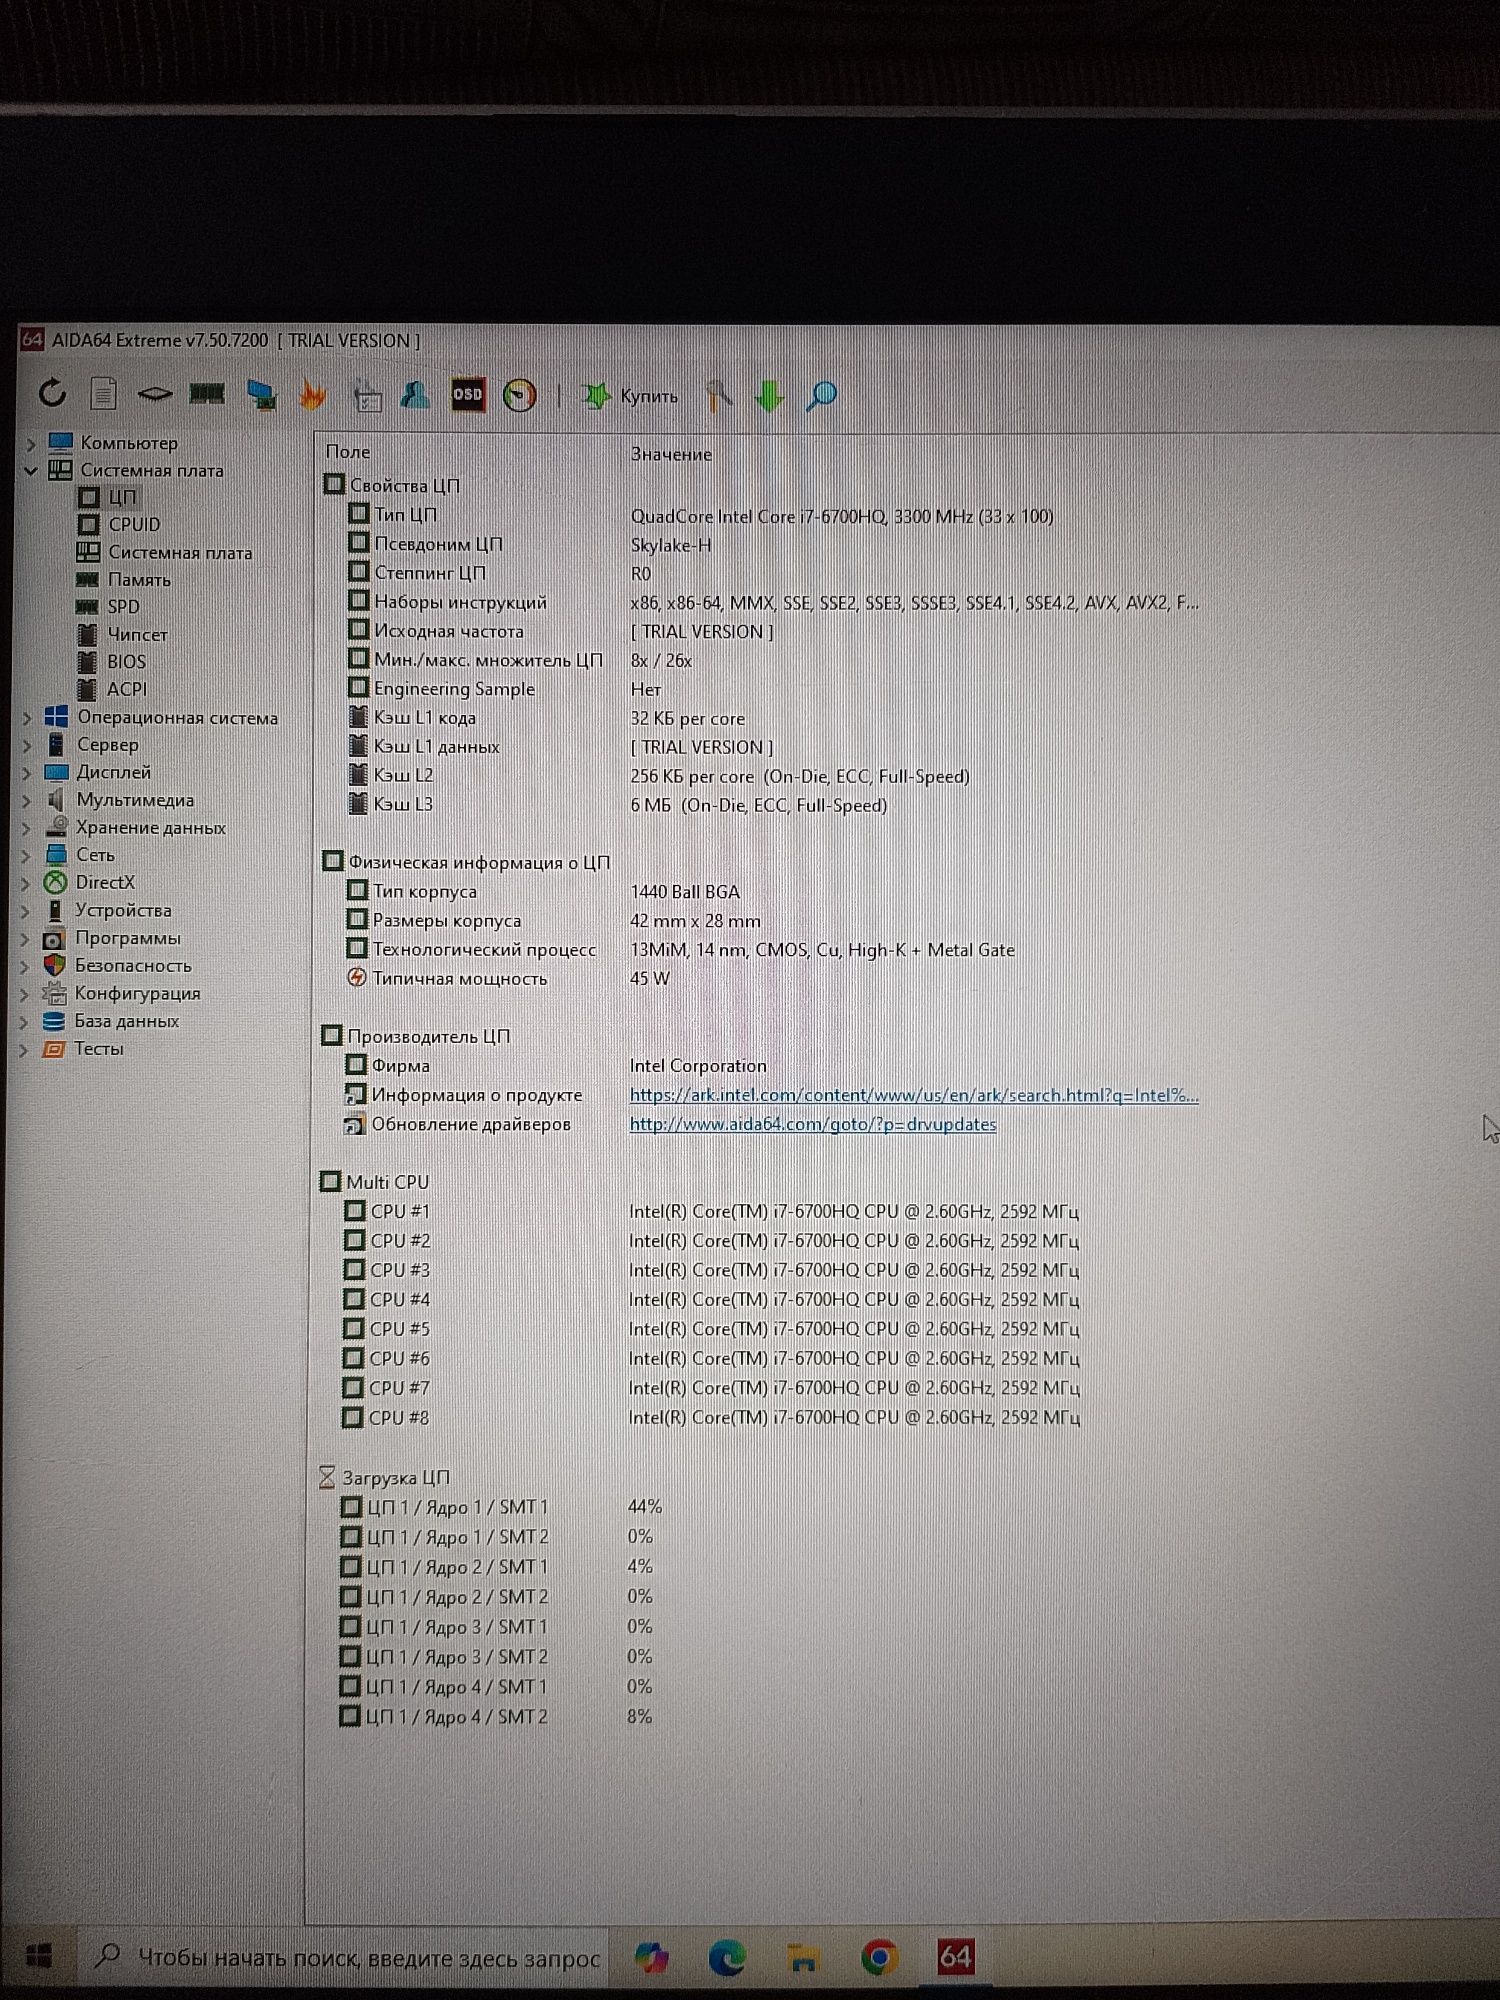Open the OSD panel icon

[x=467, y=395]
